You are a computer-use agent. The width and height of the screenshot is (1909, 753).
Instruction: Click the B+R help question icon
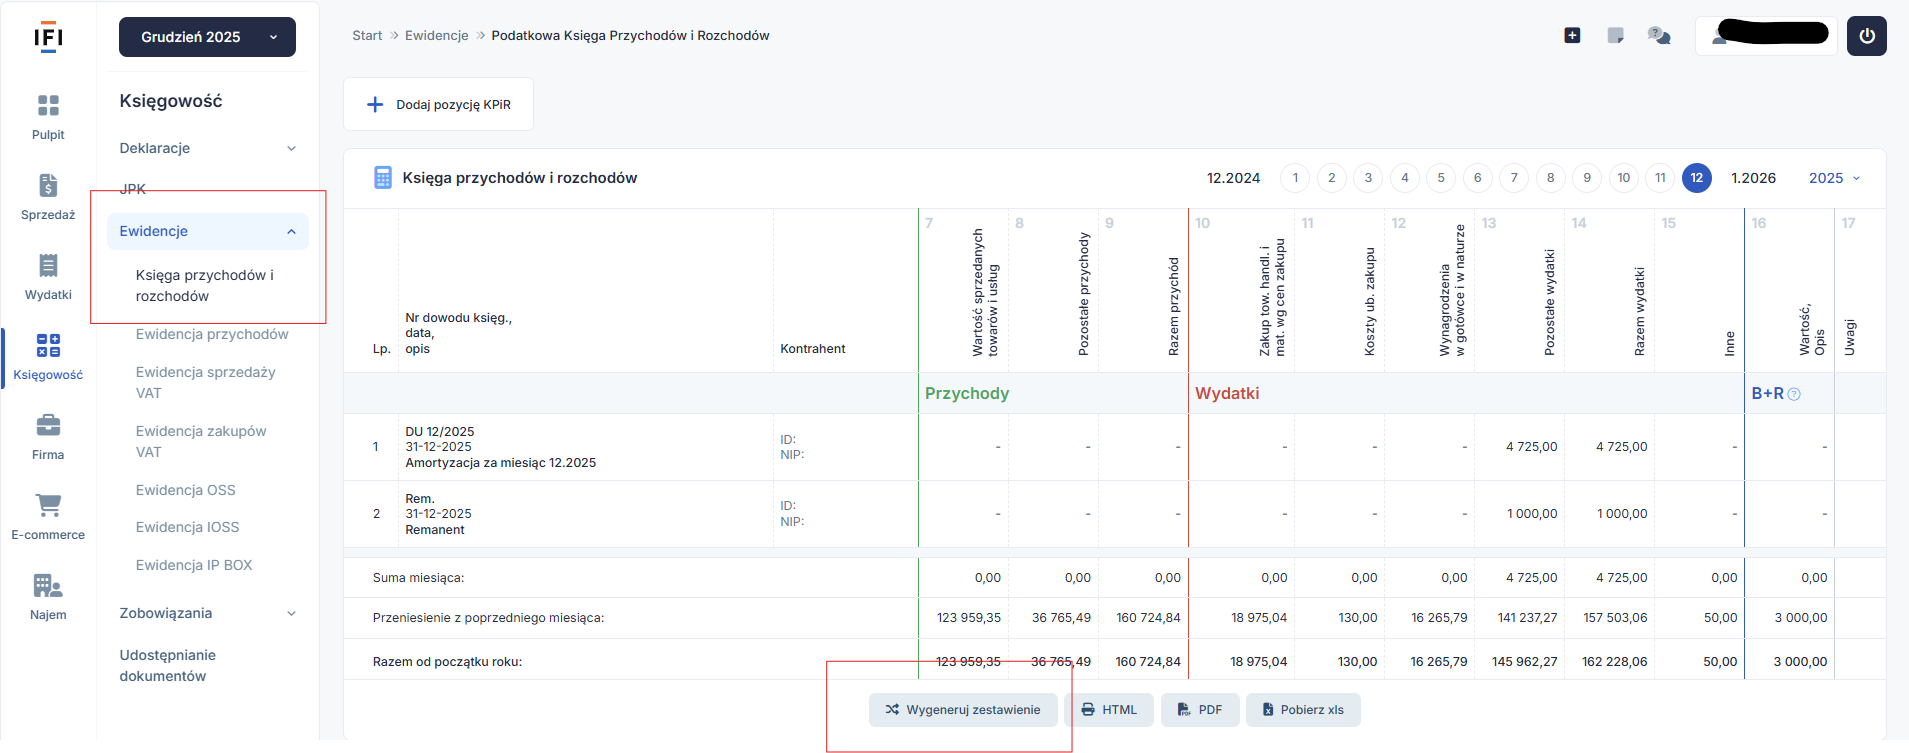1794,394
